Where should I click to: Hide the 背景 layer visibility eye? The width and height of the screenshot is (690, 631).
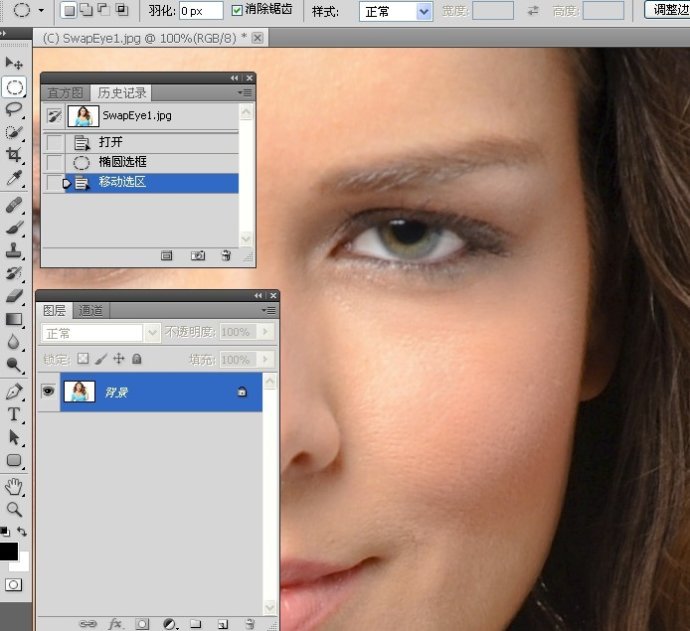click(x=48, y=390)
